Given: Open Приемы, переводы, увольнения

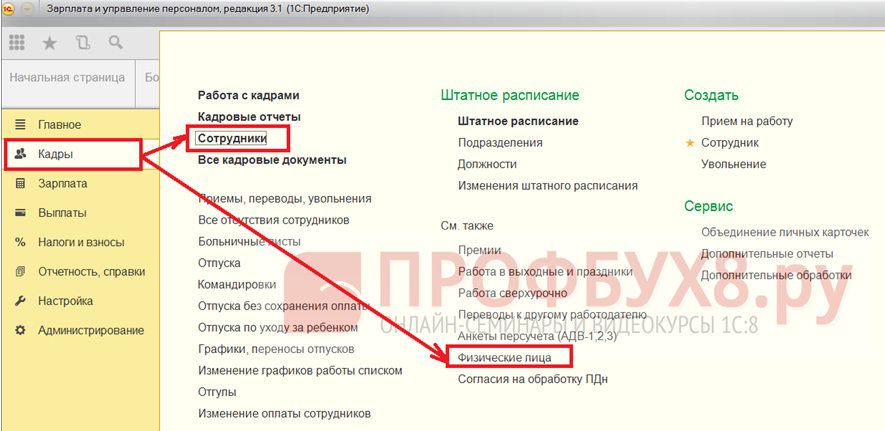Looking at the screenshot, I should [284, 199].
